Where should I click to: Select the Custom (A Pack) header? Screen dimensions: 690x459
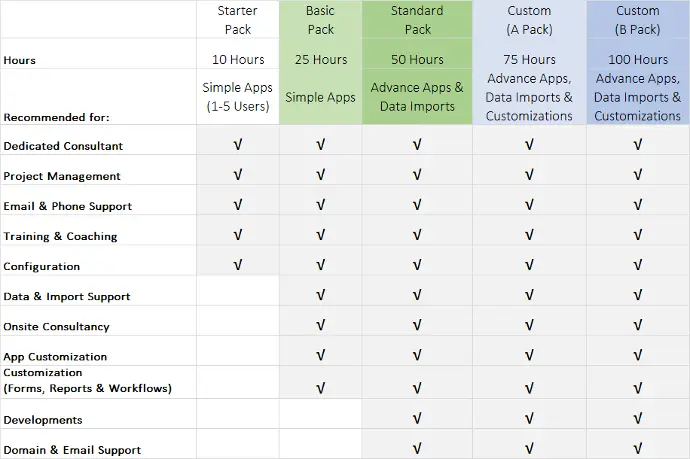529,20
